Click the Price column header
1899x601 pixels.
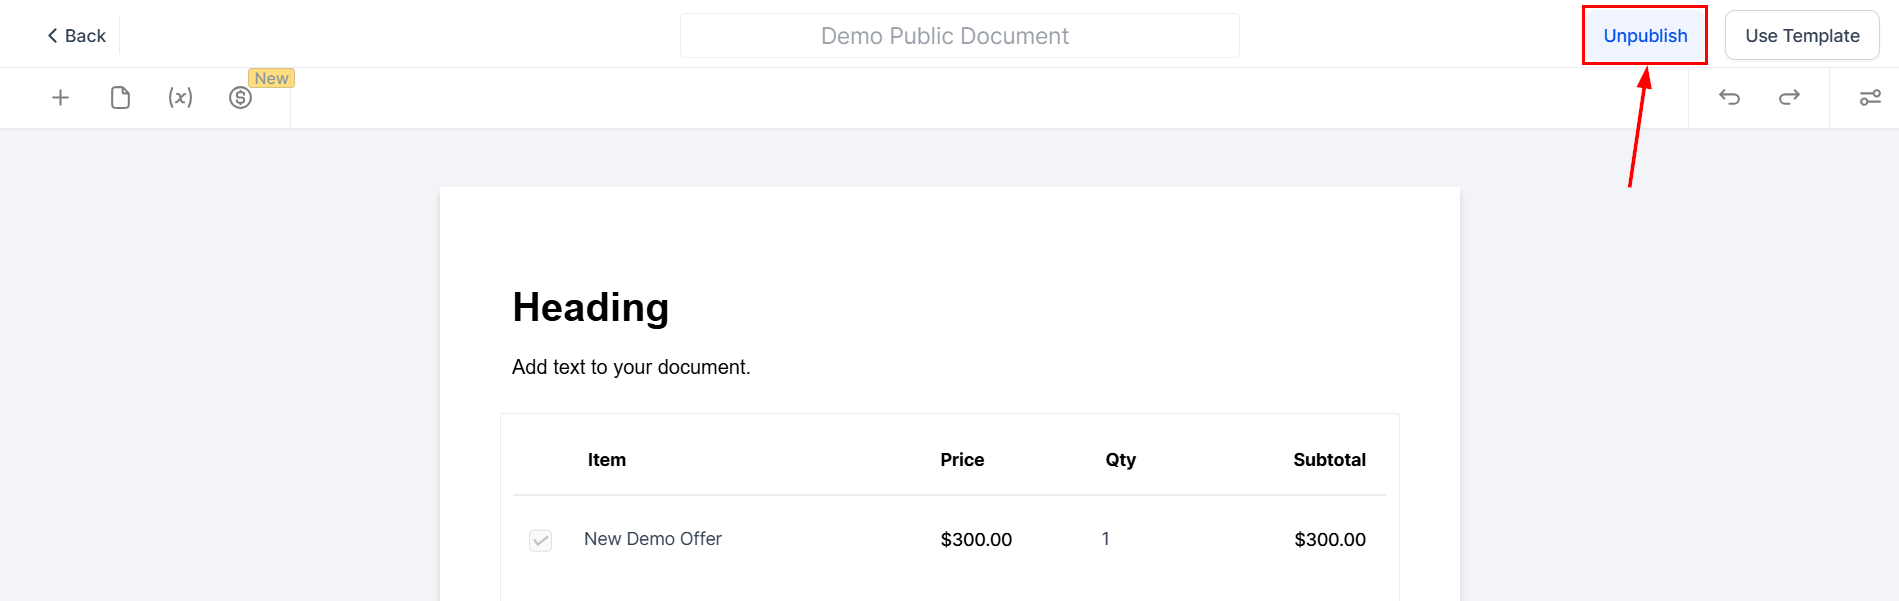click(x=962, y=460)
